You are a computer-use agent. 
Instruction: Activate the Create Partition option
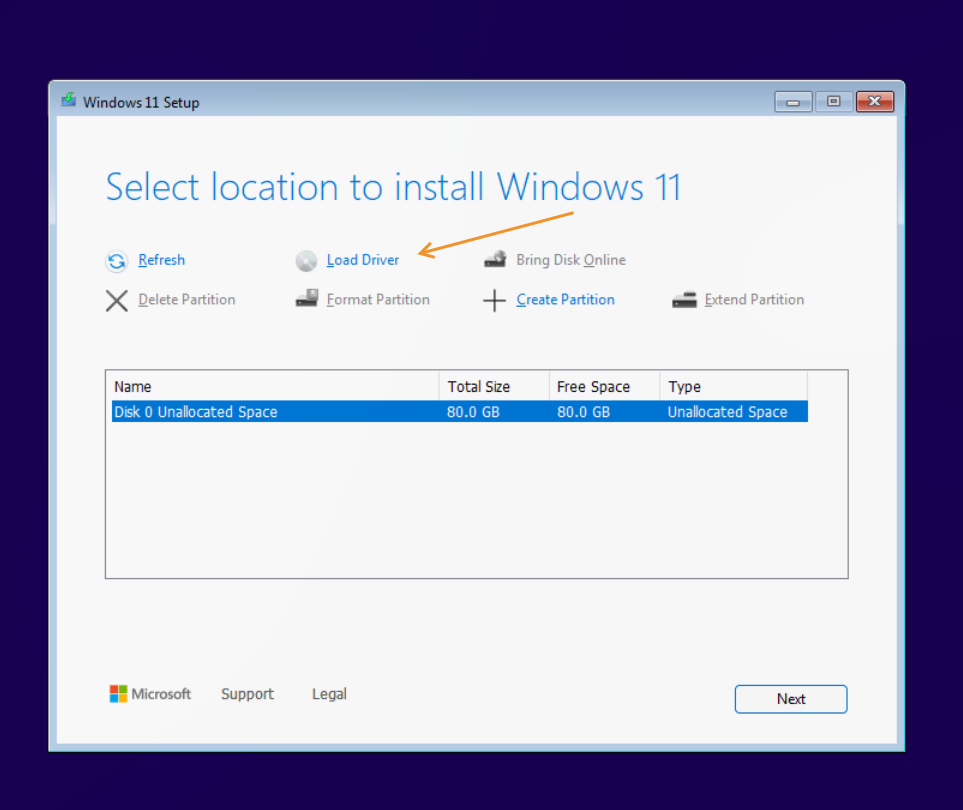point(565,299)
